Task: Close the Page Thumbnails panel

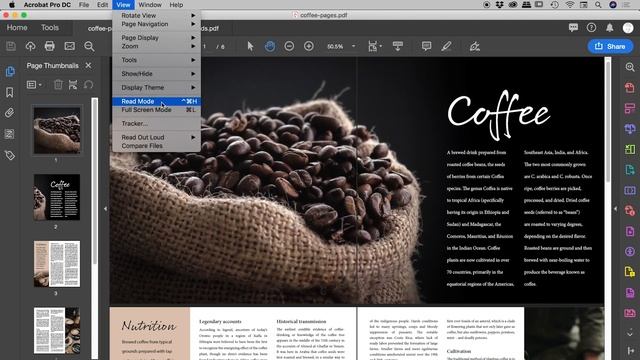Action: coord(88,65)
